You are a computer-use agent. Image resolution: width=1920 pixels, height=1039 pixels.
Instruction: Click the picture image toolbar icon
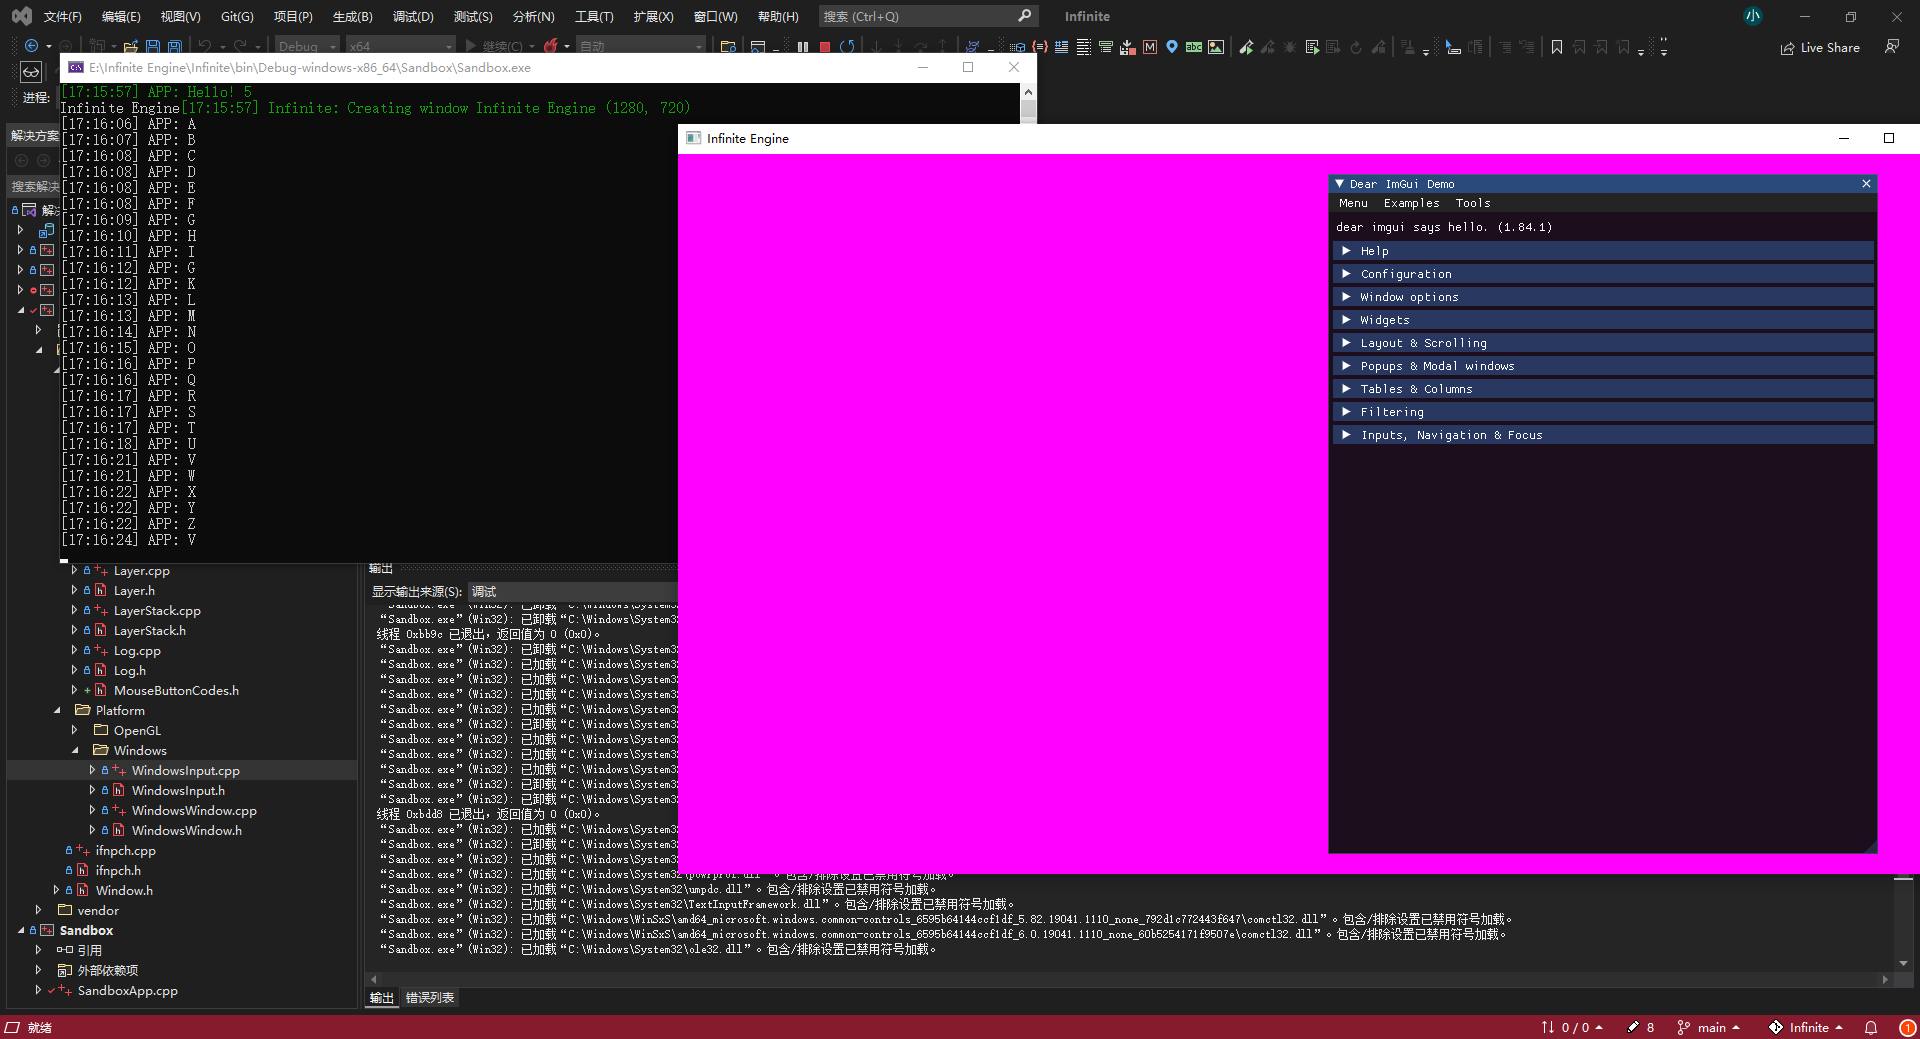coord(1216,47)
